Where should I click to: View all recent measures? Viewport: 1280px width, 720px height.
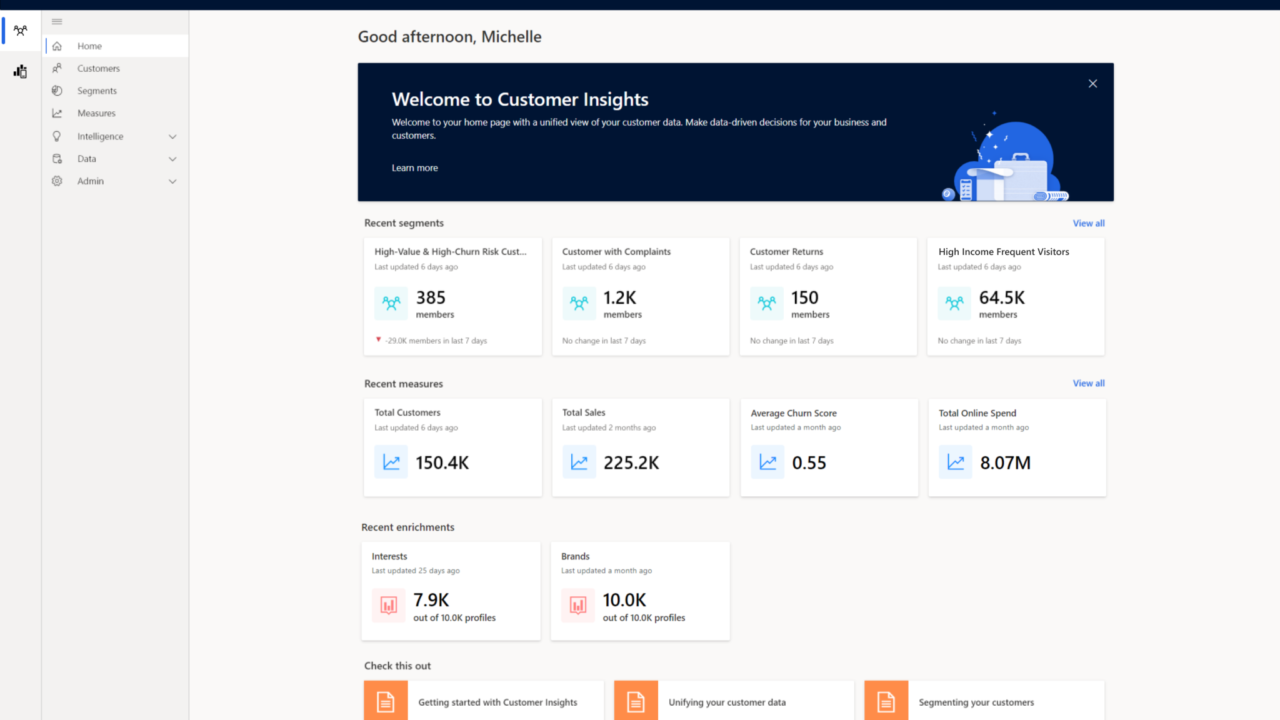pyautogui.click(x=1089, y=383)
